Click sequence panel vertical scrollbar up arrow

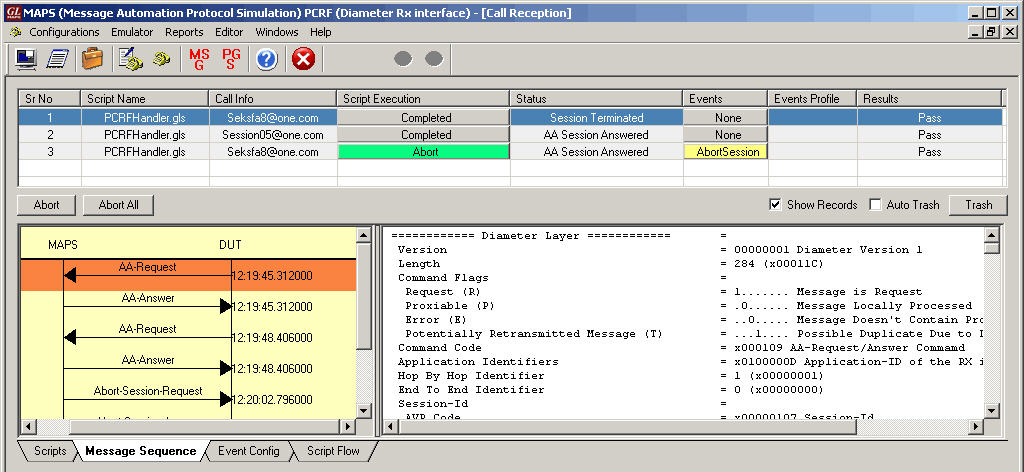click(x=364, y=234)
